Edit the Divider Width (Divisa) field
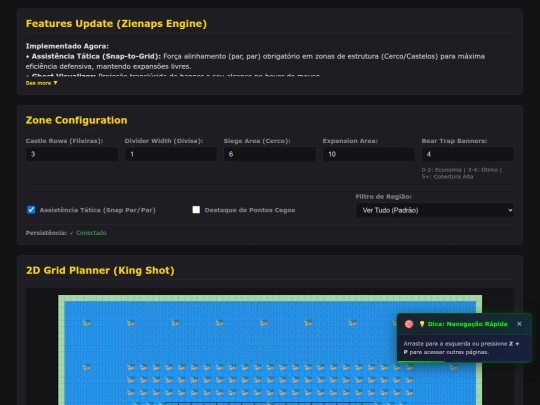The height and width of the screenshot is (405, 540). pos(171,154)
